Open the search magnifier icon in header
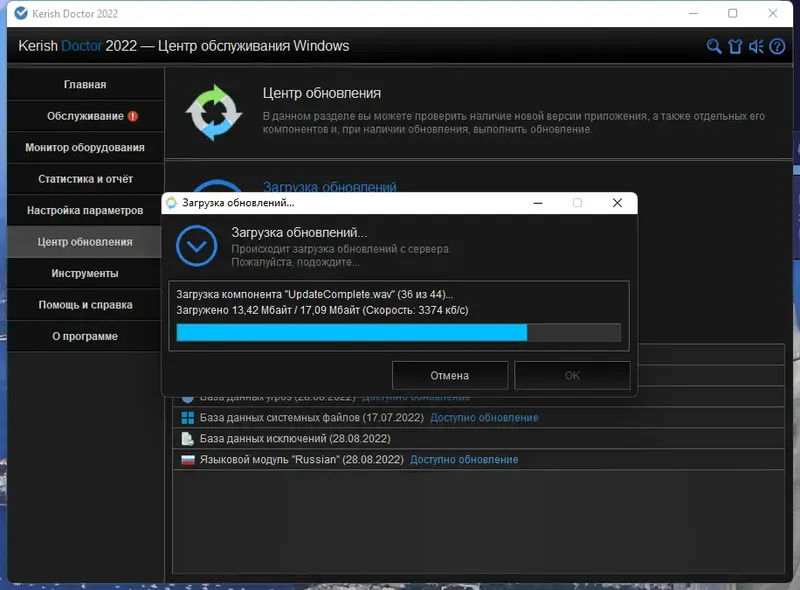Image resolution: width=800 pixels, height=590 pixels. [714, 46]
